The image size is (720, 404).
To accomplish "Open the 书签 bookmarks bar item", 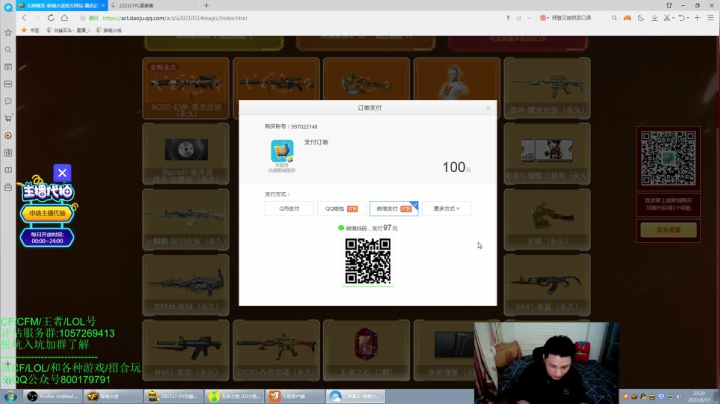I will pos(30,30).
